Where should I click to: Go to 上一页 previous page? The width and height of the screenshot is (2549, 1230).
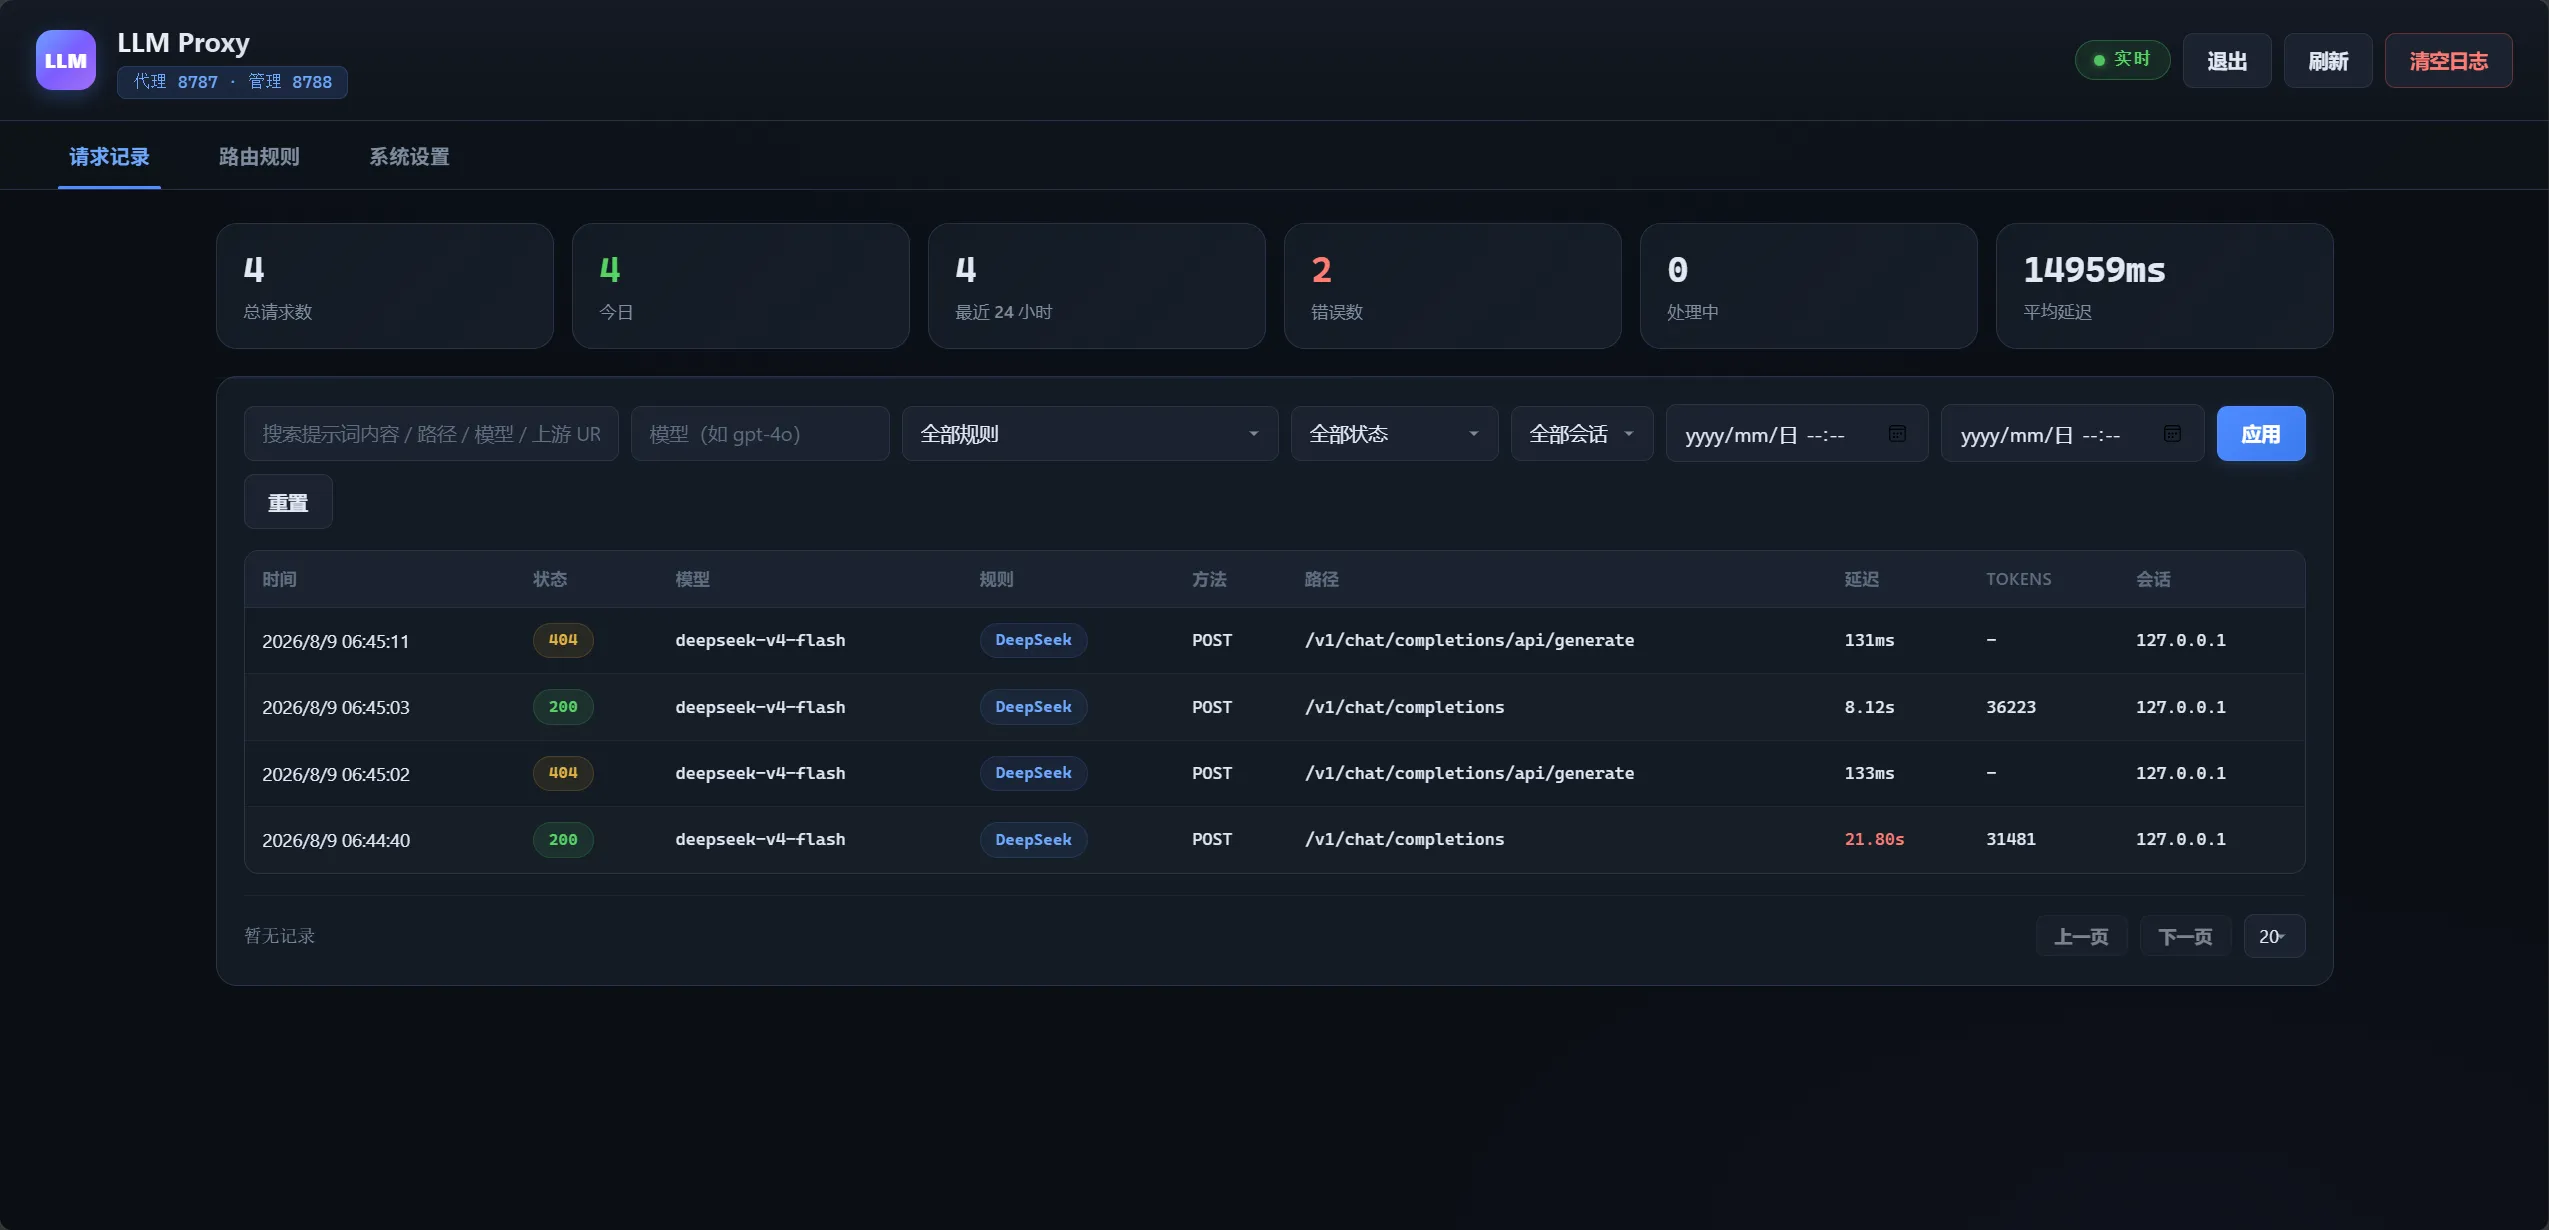[2081, 936]
